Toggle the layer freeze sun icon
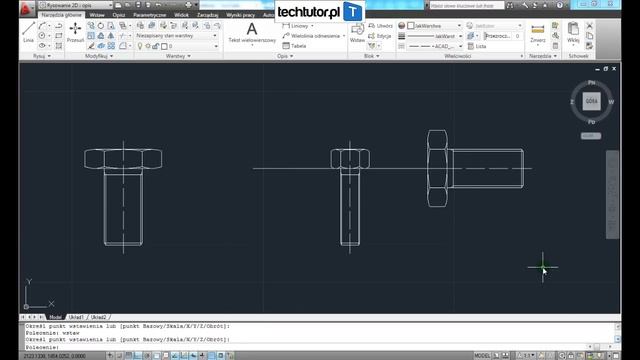The height and width of the screenshot is (360, 640). click(148, 46)
